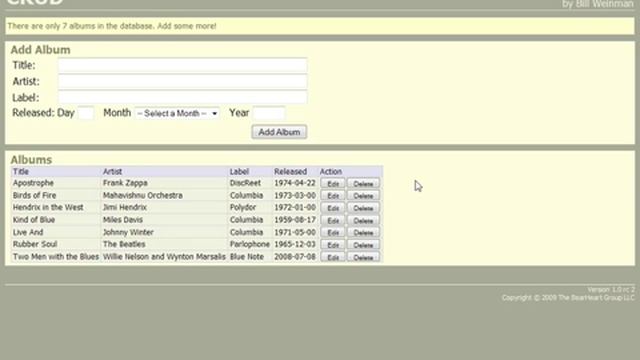
Task: Click the Released Day input box
Action: (x=86, y=113)
